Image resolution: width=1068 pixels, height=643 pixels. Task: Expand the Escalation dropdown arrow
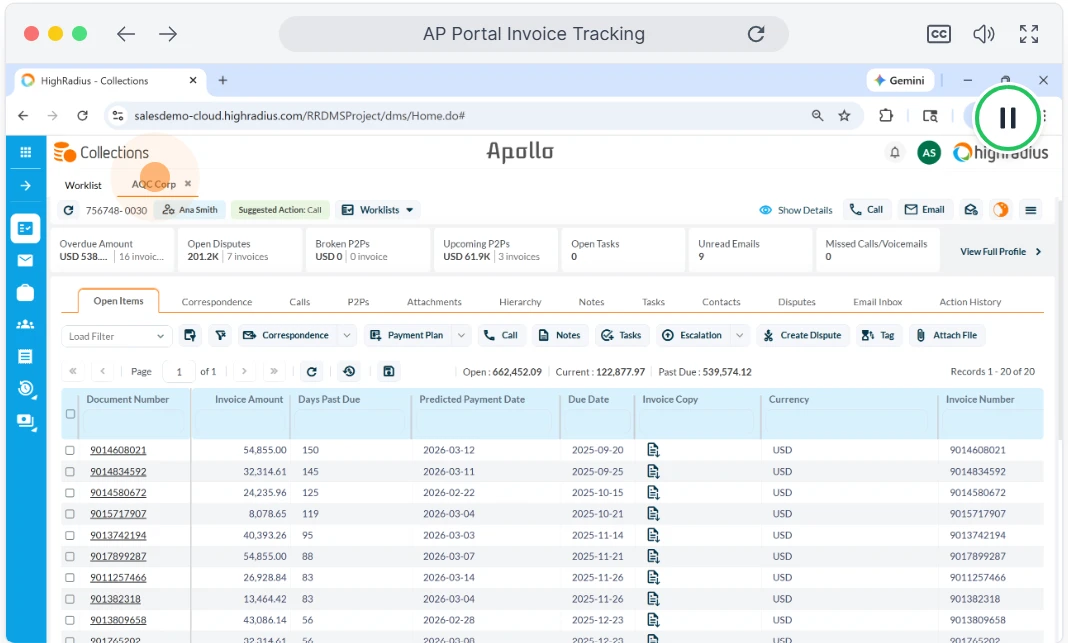click(x=739, y=335)
